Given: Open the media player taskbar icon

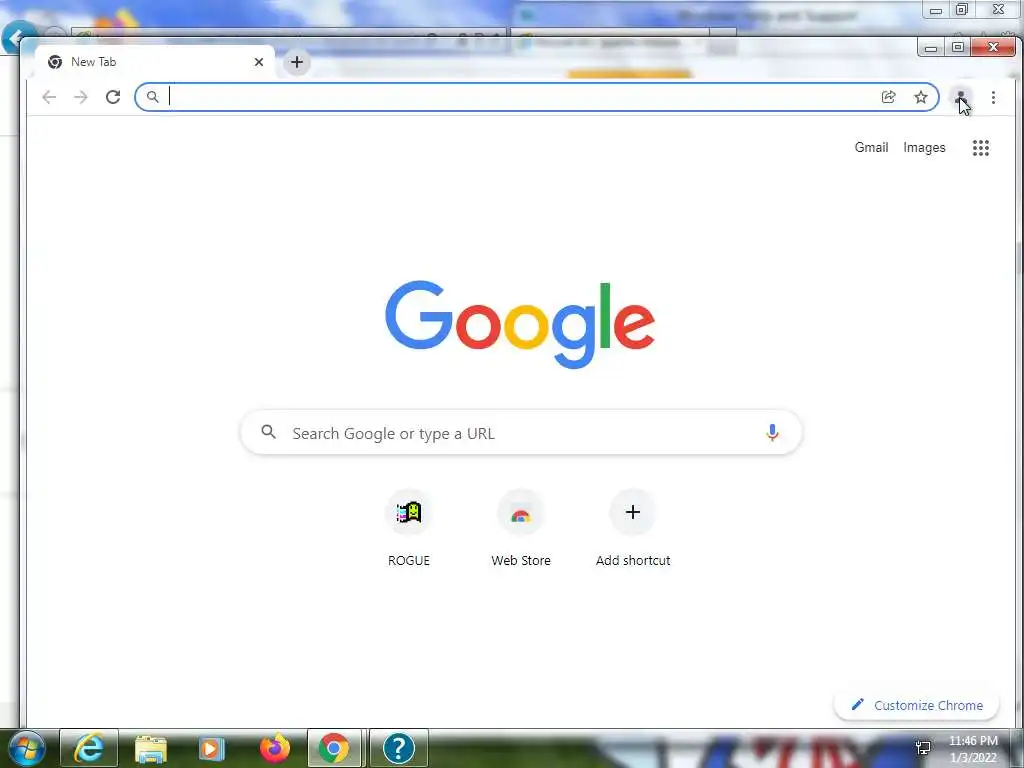Looking at the screenshot, I should (x=212, y=748).
